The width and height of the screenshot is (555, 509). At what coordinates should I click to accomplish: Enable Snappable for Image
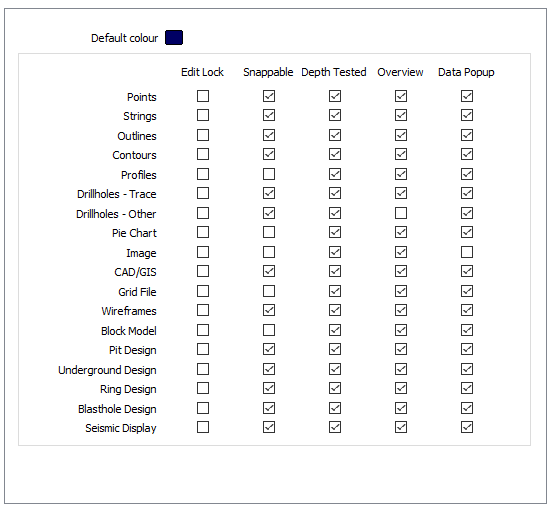point(269,252)
